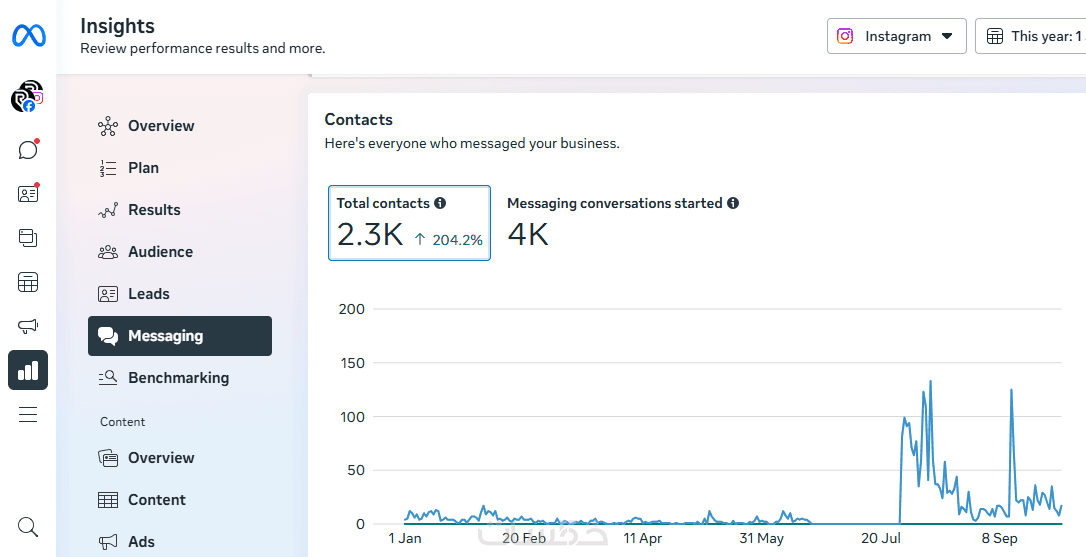Select the Total contacts metric card
Viewport: 1086px width, 557px height.
click(409, 223)
